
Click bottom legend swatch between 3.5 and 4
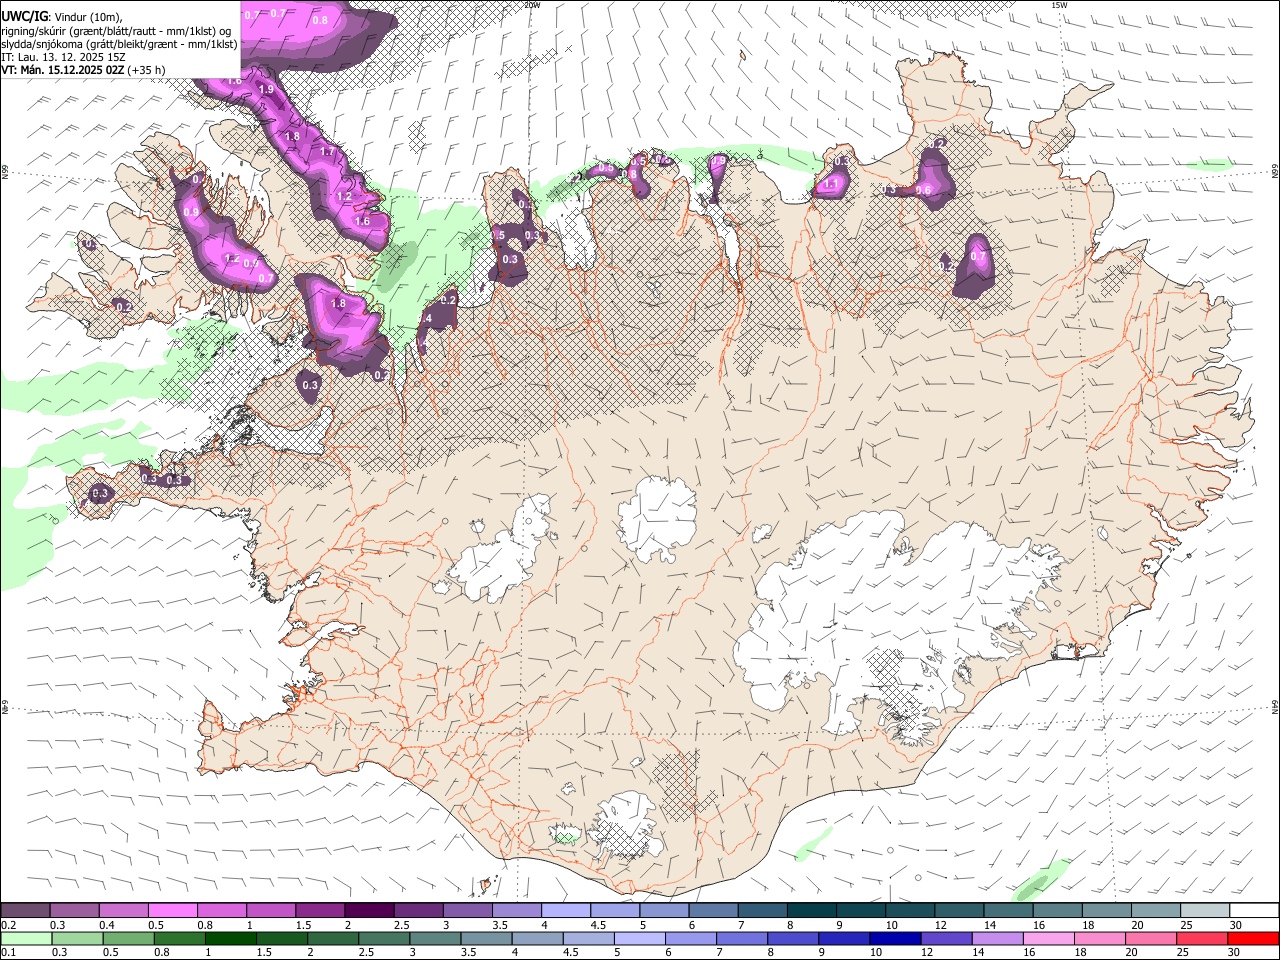(486, 938)
